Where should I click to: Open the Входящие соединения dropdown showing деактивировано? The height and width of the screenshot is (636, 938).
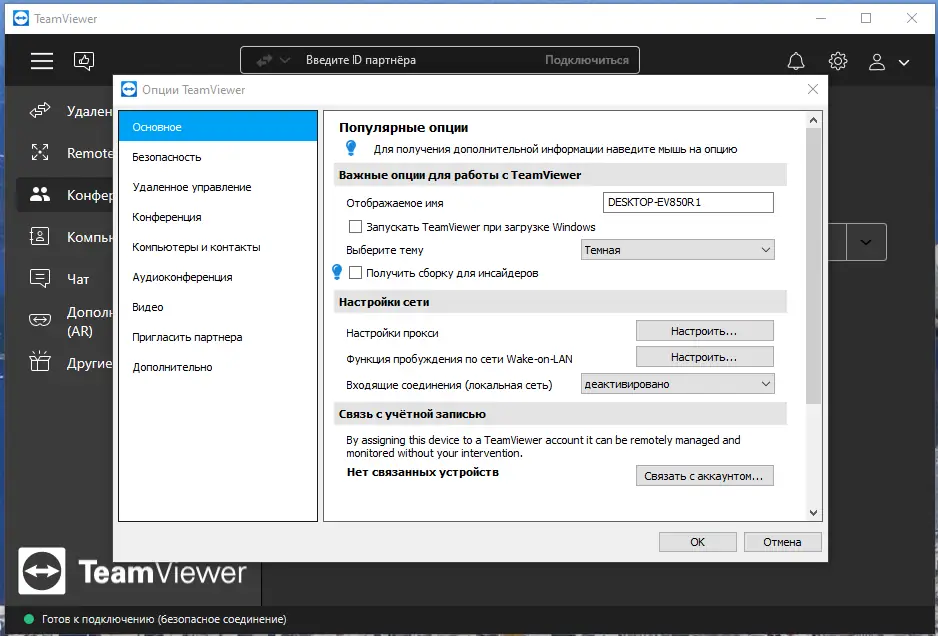677,383
